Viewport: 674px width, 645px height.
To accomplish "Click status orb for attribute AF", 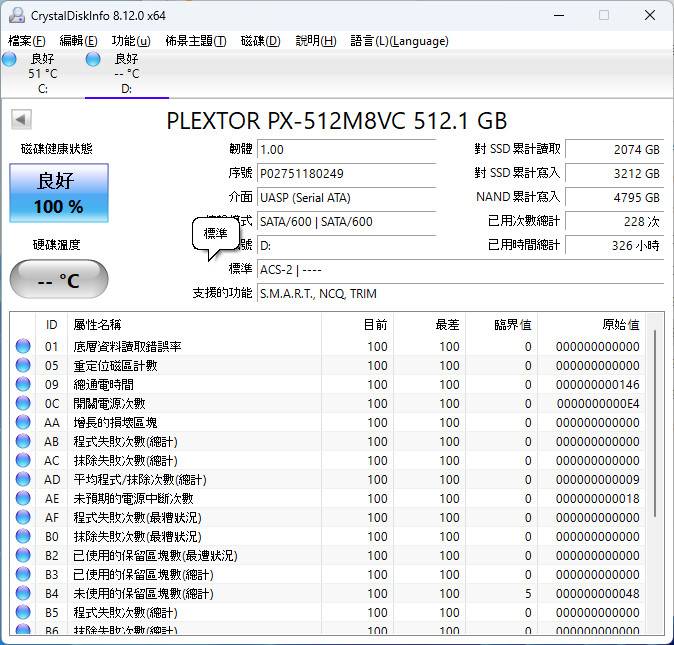I will pos(23,517).
